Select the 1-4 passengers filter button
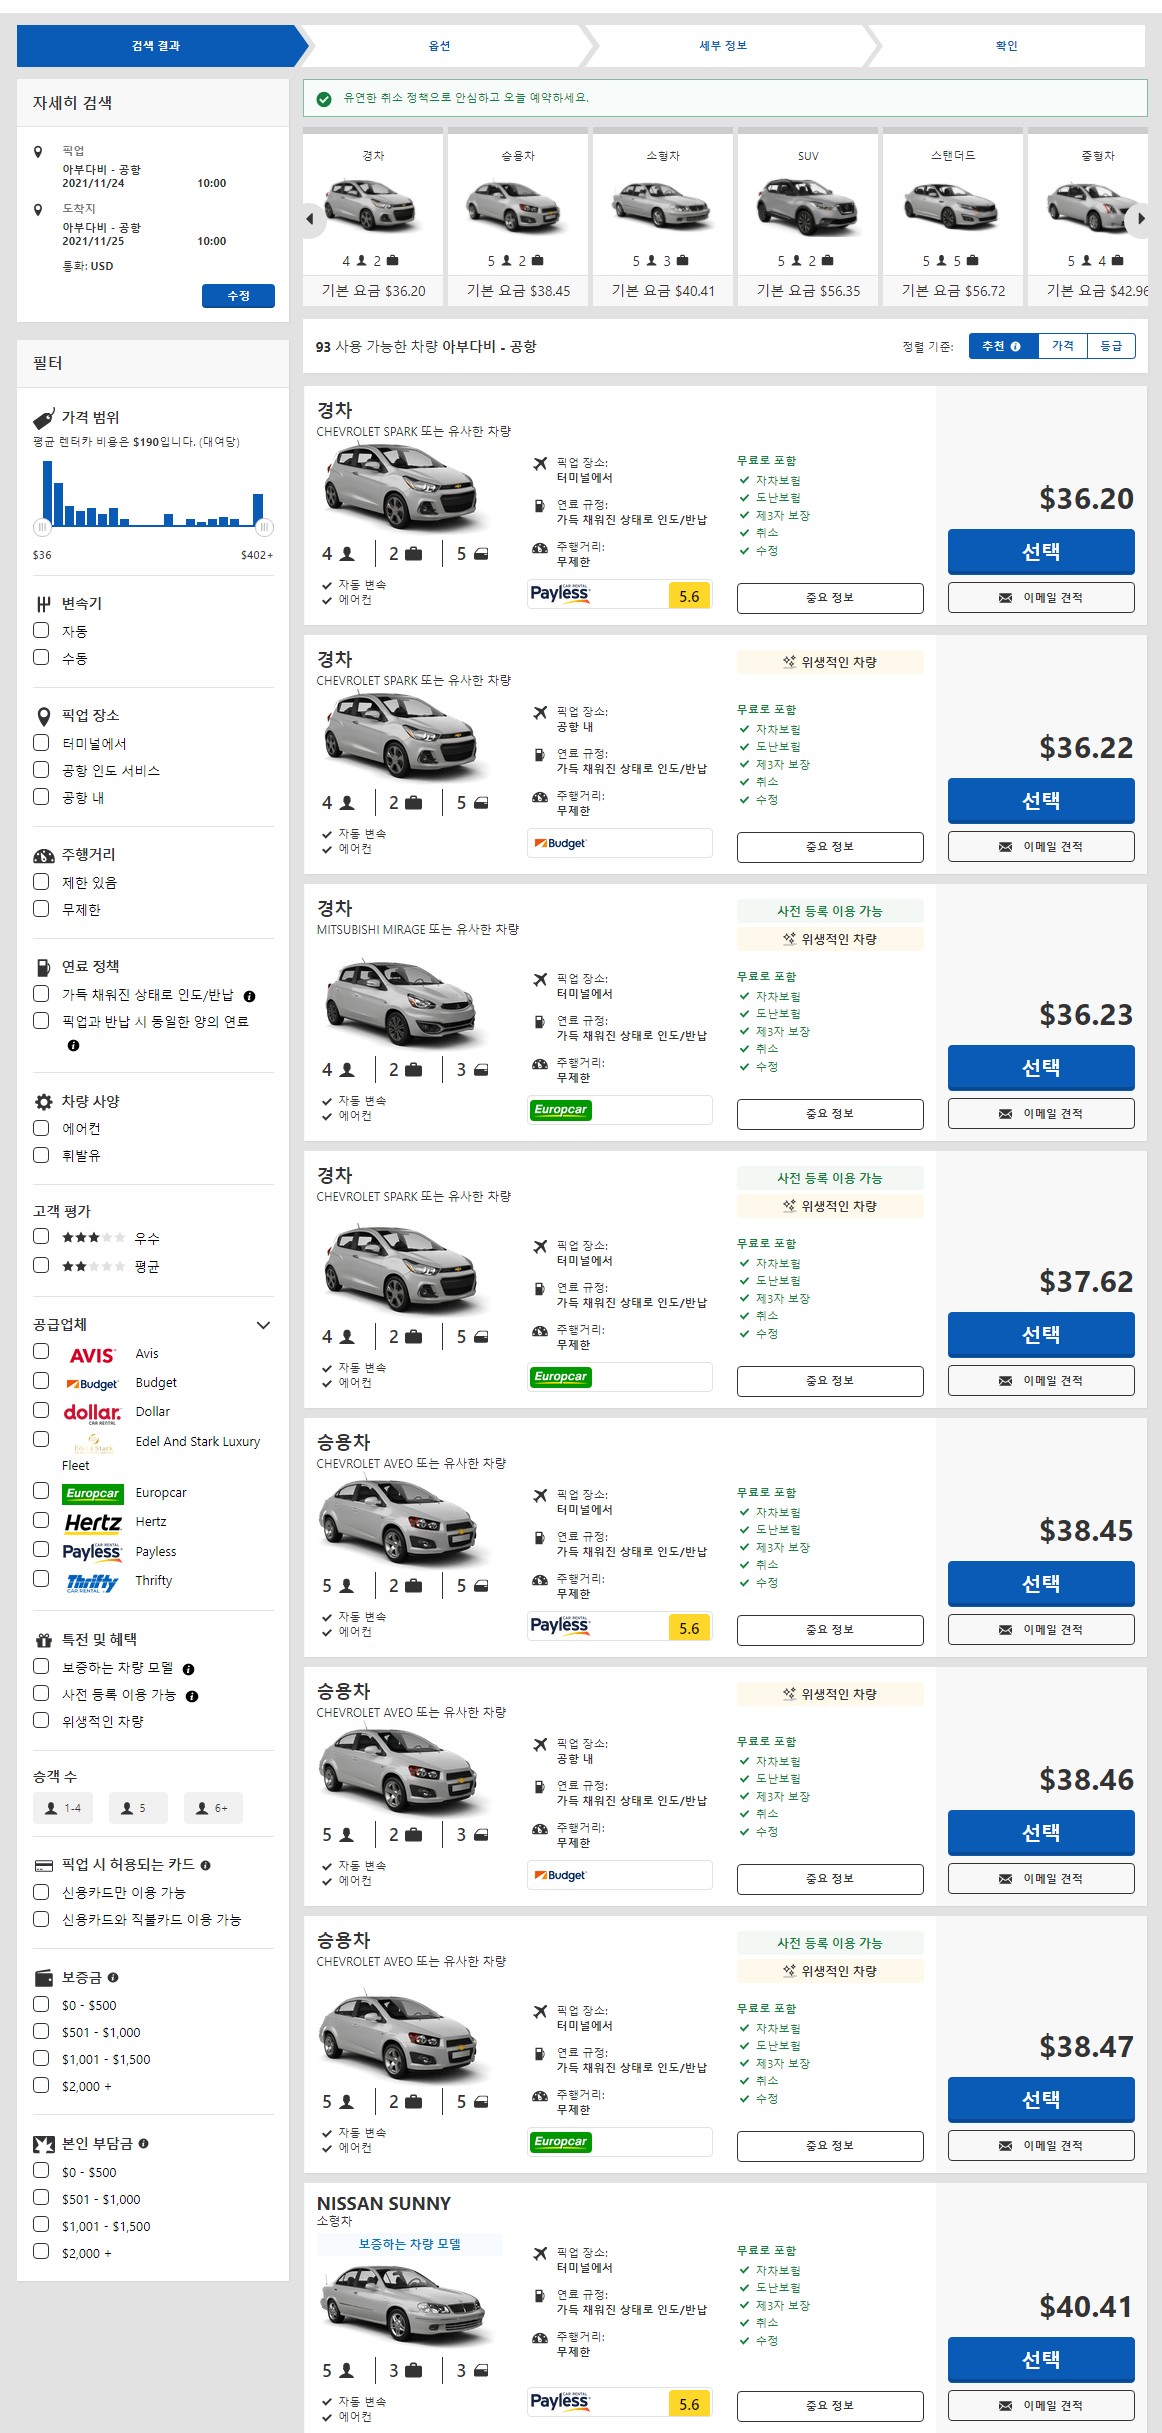Image resolution: width=1162 pixels, height=2433 pixels. pyautogui.click(x=63, y=1808)
